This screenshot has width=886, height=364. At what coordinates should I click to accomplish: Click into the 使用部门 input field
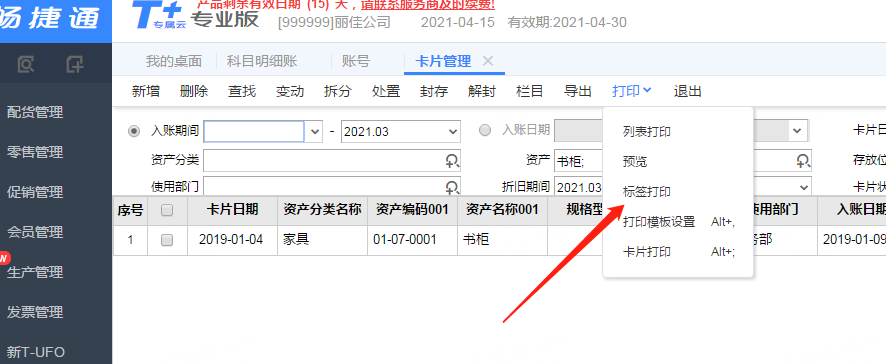332,187
